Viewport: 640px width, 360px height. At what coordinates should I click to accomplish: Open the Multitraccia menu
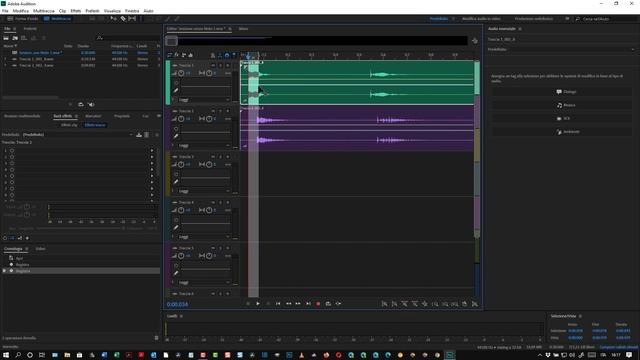coord(44,11)
